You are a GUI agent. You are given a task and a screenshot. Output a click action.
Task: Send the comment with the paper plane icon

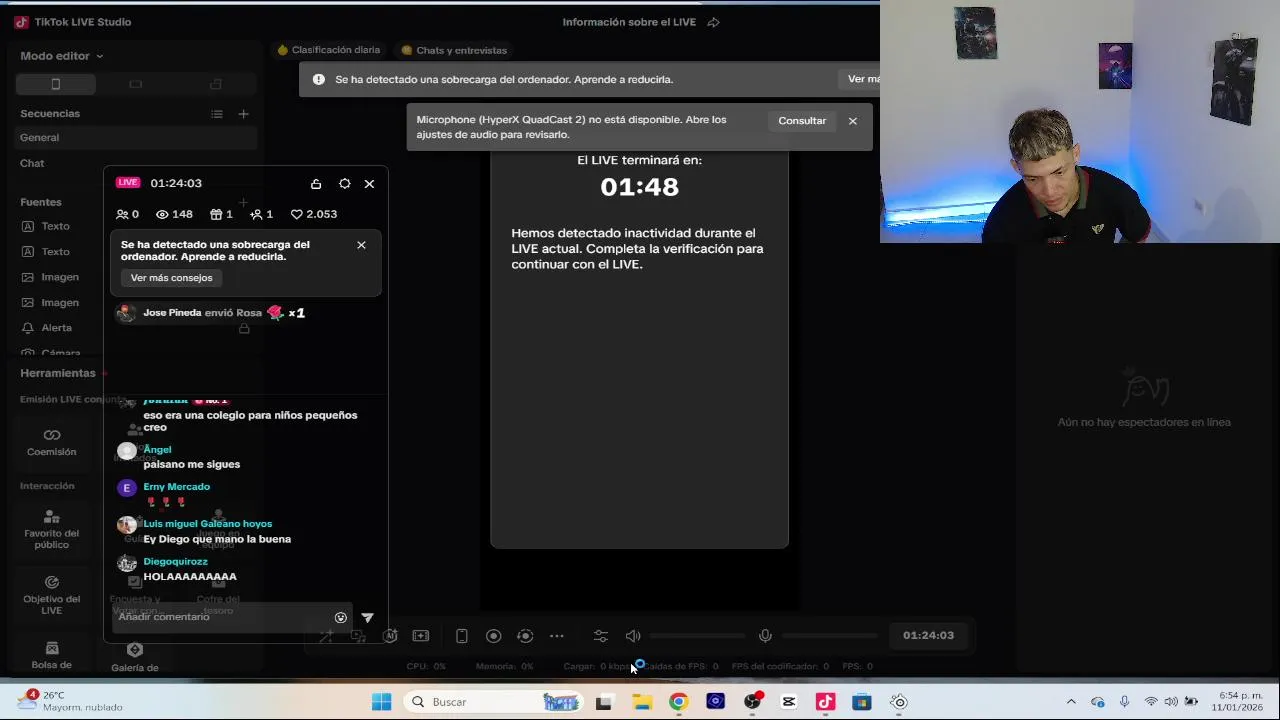click(367, 617)
